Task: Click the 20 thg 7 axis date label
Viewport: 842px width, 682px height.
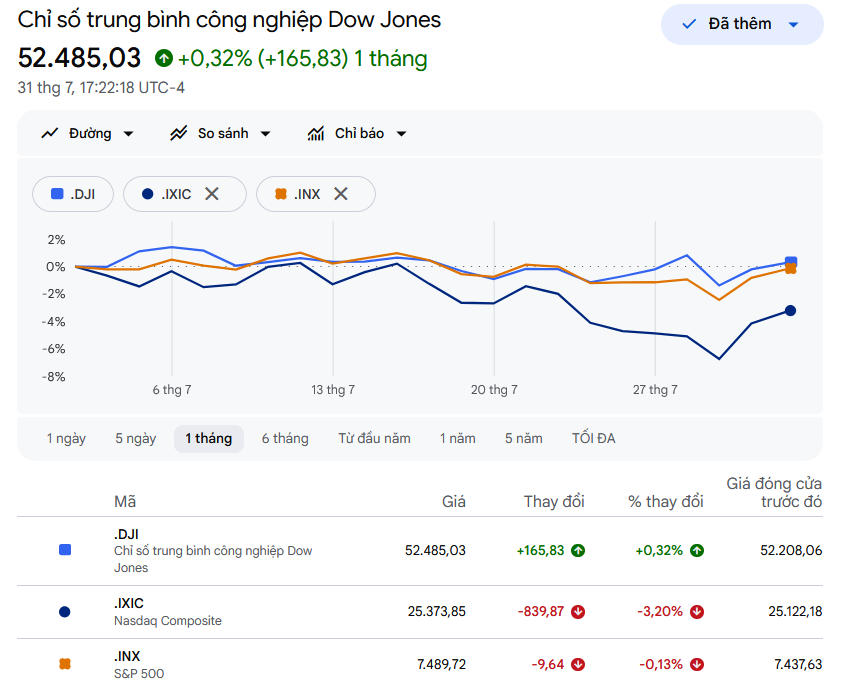Action: (x=494, y=390)
